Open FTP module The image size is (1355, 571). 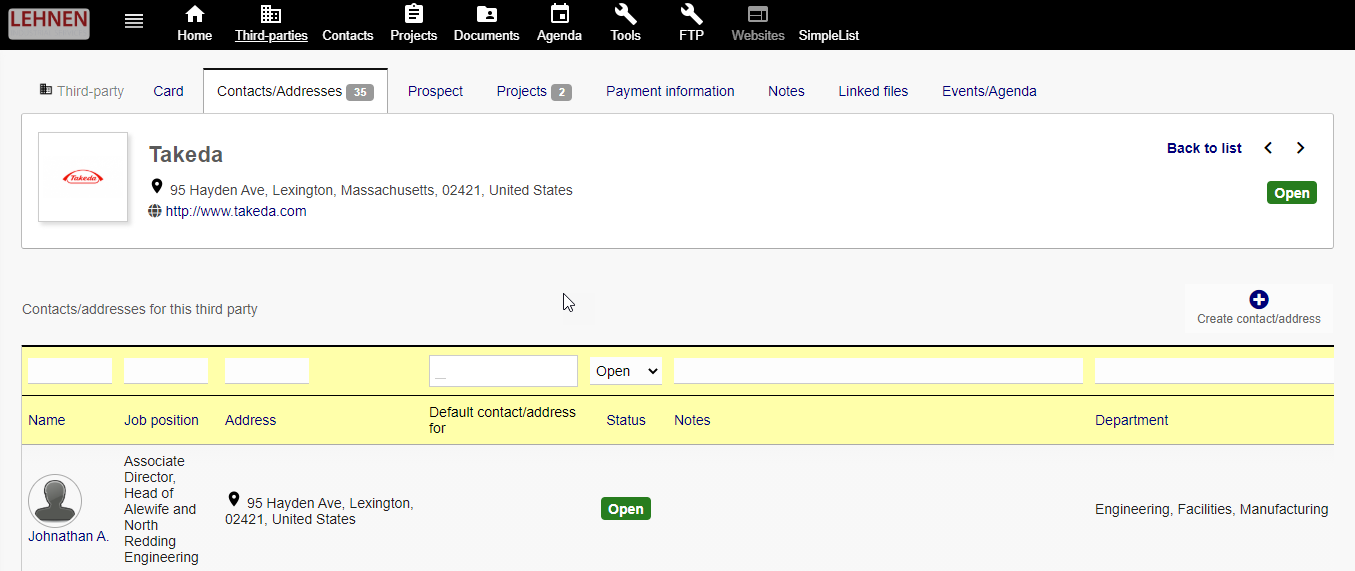(692, 24)
